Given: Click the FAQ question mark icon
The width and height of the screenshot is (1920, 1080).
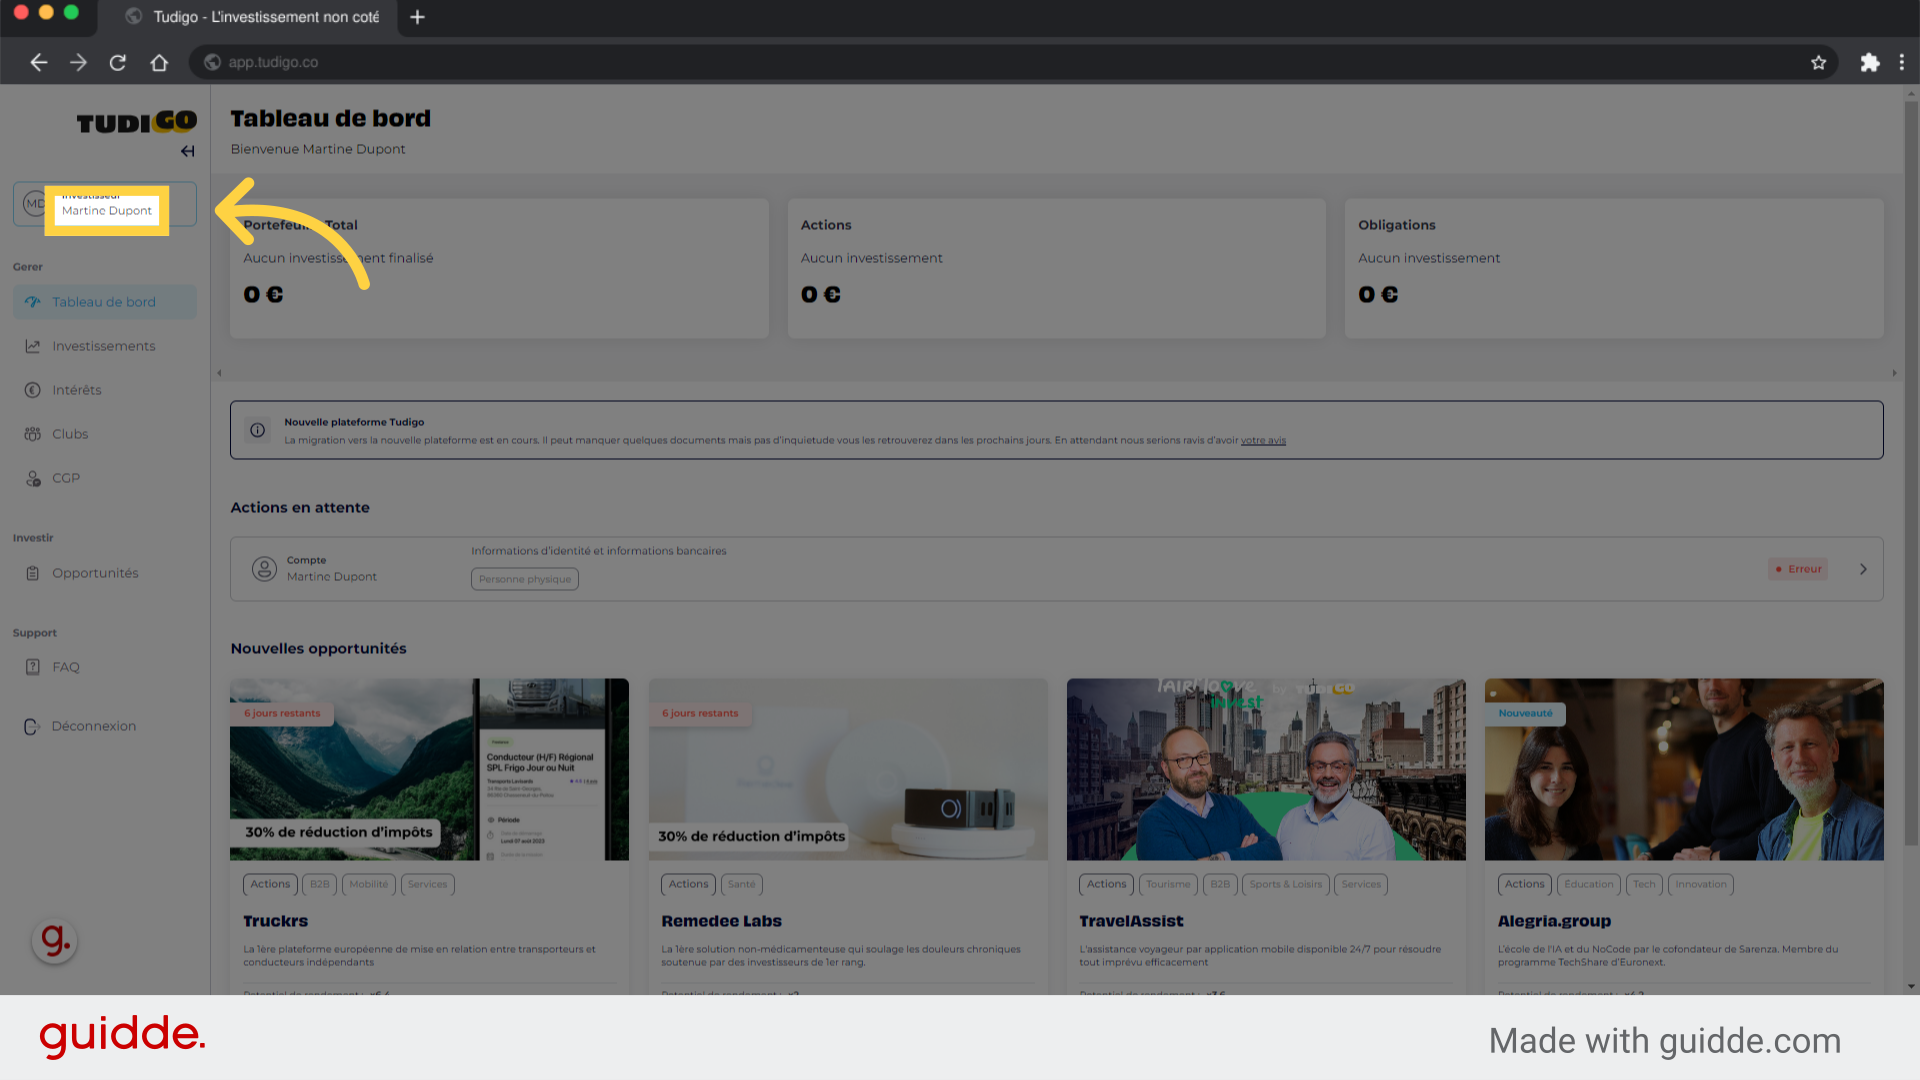Looking at the screenshot, I should [33, 667].
